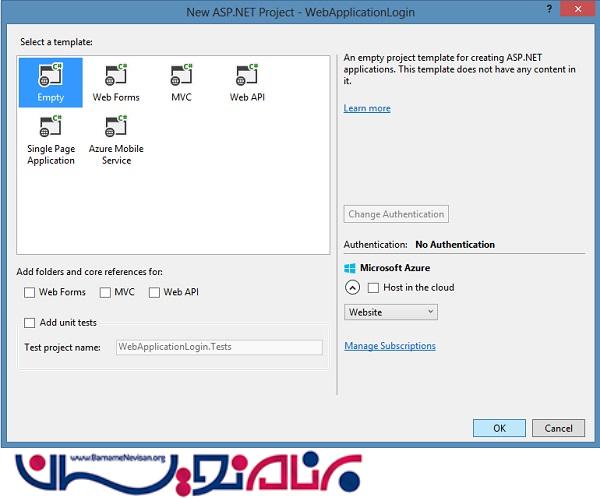Screen dimensions: 600x498
Task: Open the dialog's help question mark
Action: (x=549, y=9)
